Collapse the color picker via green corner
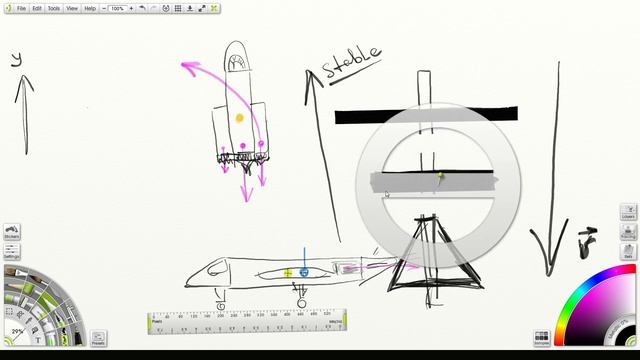 632,341
